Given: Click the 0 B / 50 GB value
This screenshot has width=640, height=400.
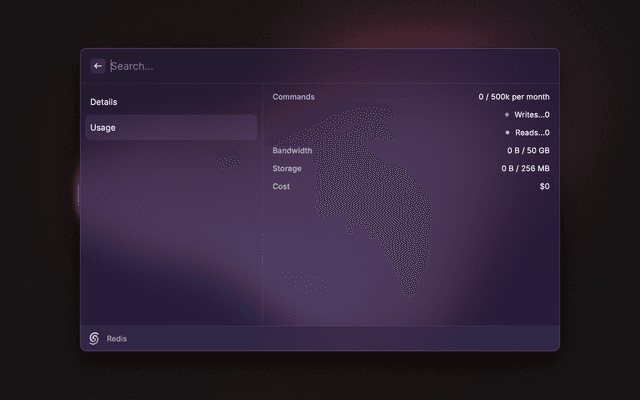Looking at the screenshot, I should 528,151.
